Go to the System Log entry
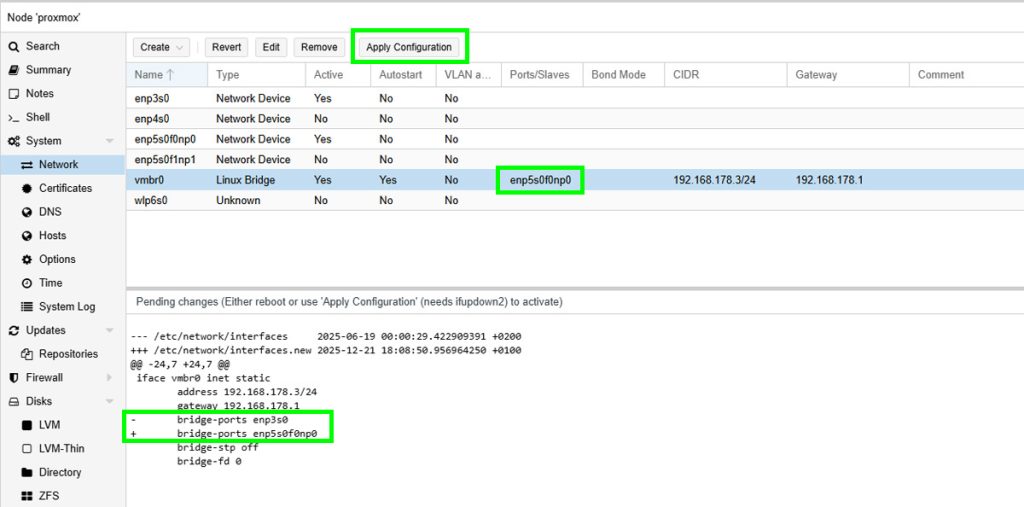The width and height of the screenshot is (1024, 507). click(67, 307)
